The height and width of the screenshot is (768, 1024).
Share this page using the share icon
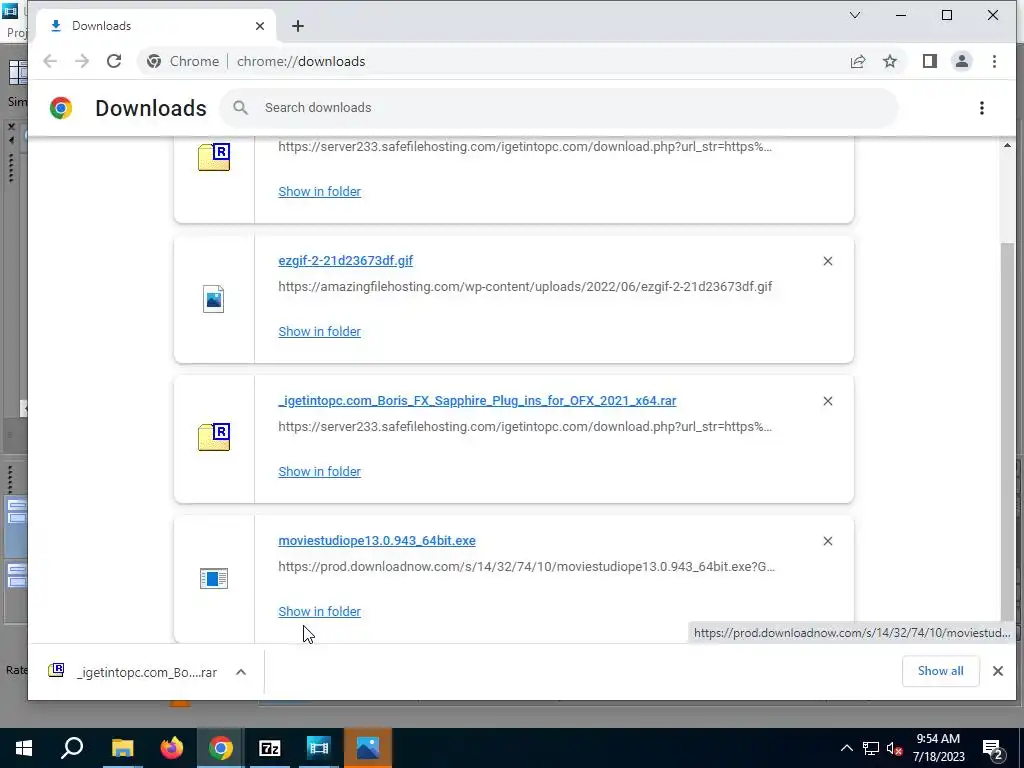click(x=858, y=61)
